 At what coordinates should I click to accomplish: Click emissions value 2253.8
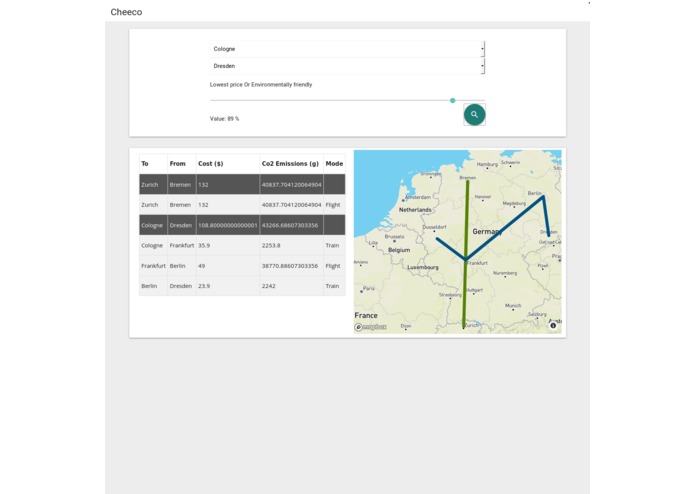pyautogui.click(x=271, y=245)
